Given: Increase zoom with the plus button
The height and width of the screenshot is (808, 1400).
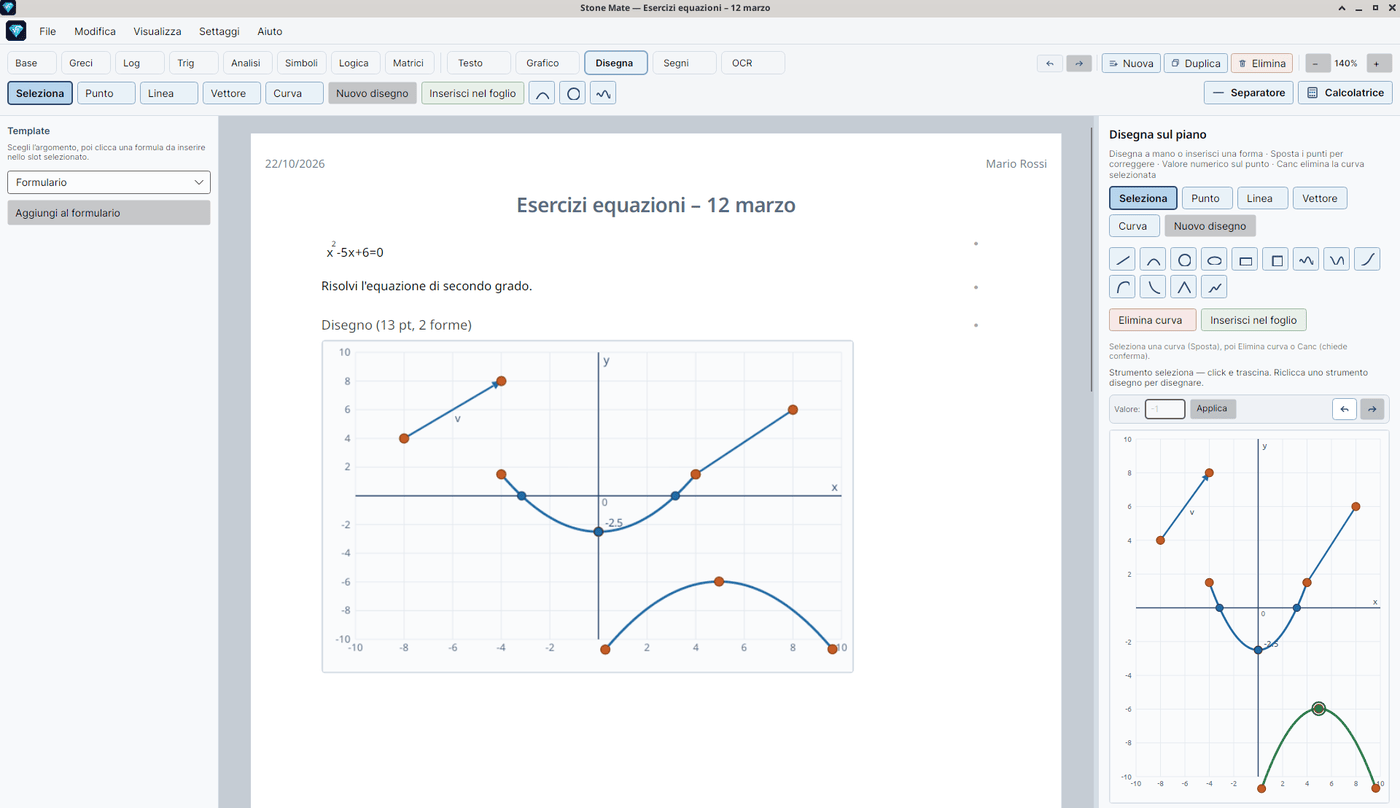Looking at the screenshot, I should (1377, 63).
